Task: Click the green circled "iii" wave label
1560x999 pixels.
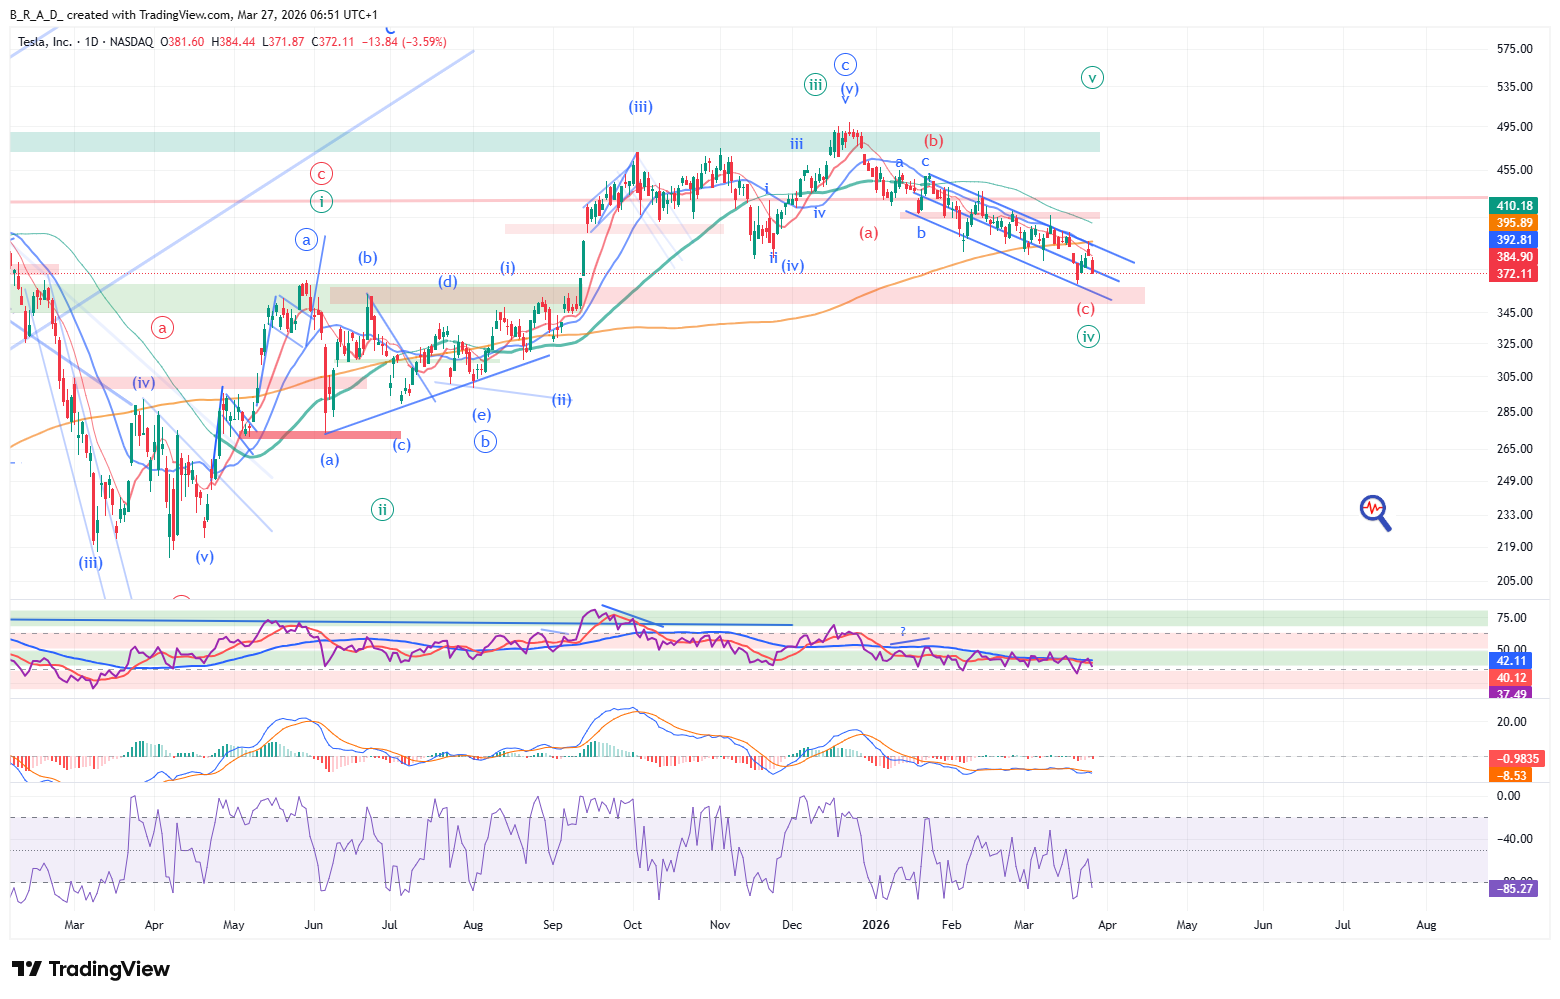Action: pyautogui.click(x=816, y=85)
